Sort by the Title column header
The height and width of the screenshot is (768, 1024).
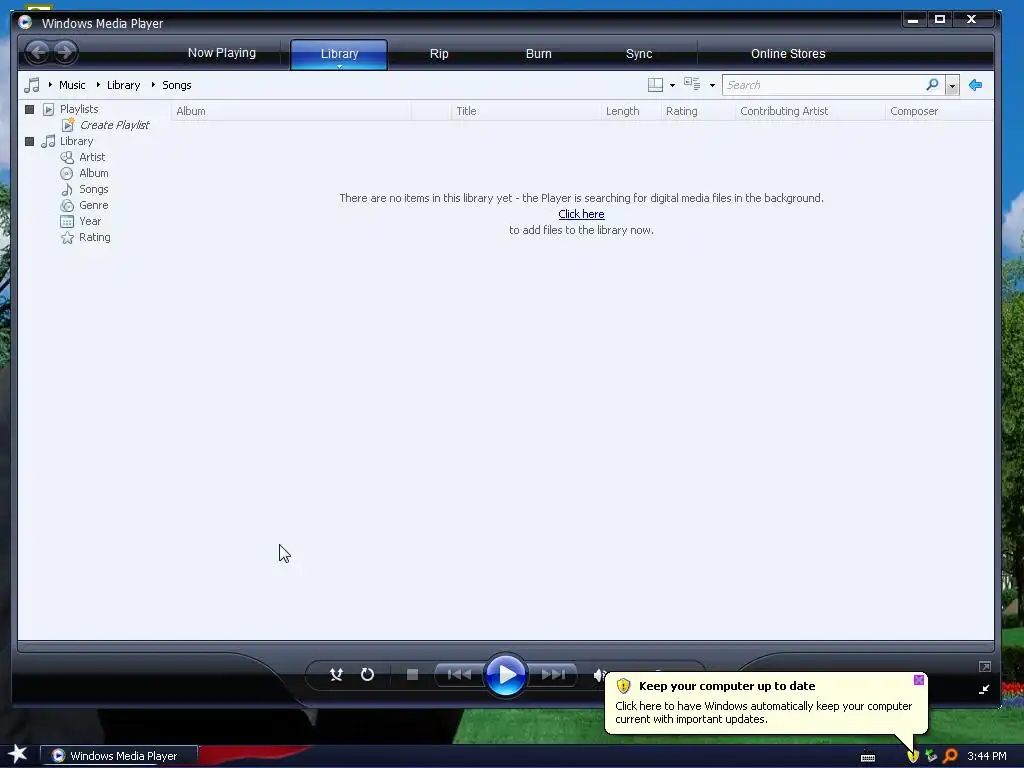coord(526,111)
